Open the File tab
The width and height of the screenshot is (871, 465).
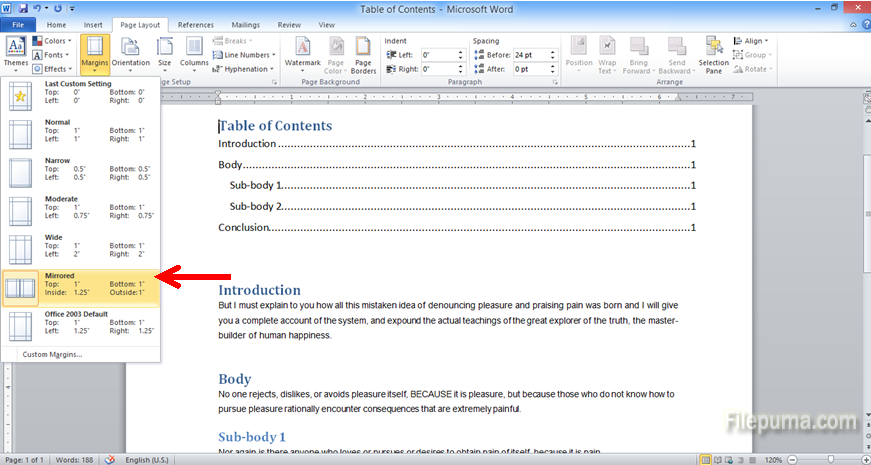(x=18, y=24)
